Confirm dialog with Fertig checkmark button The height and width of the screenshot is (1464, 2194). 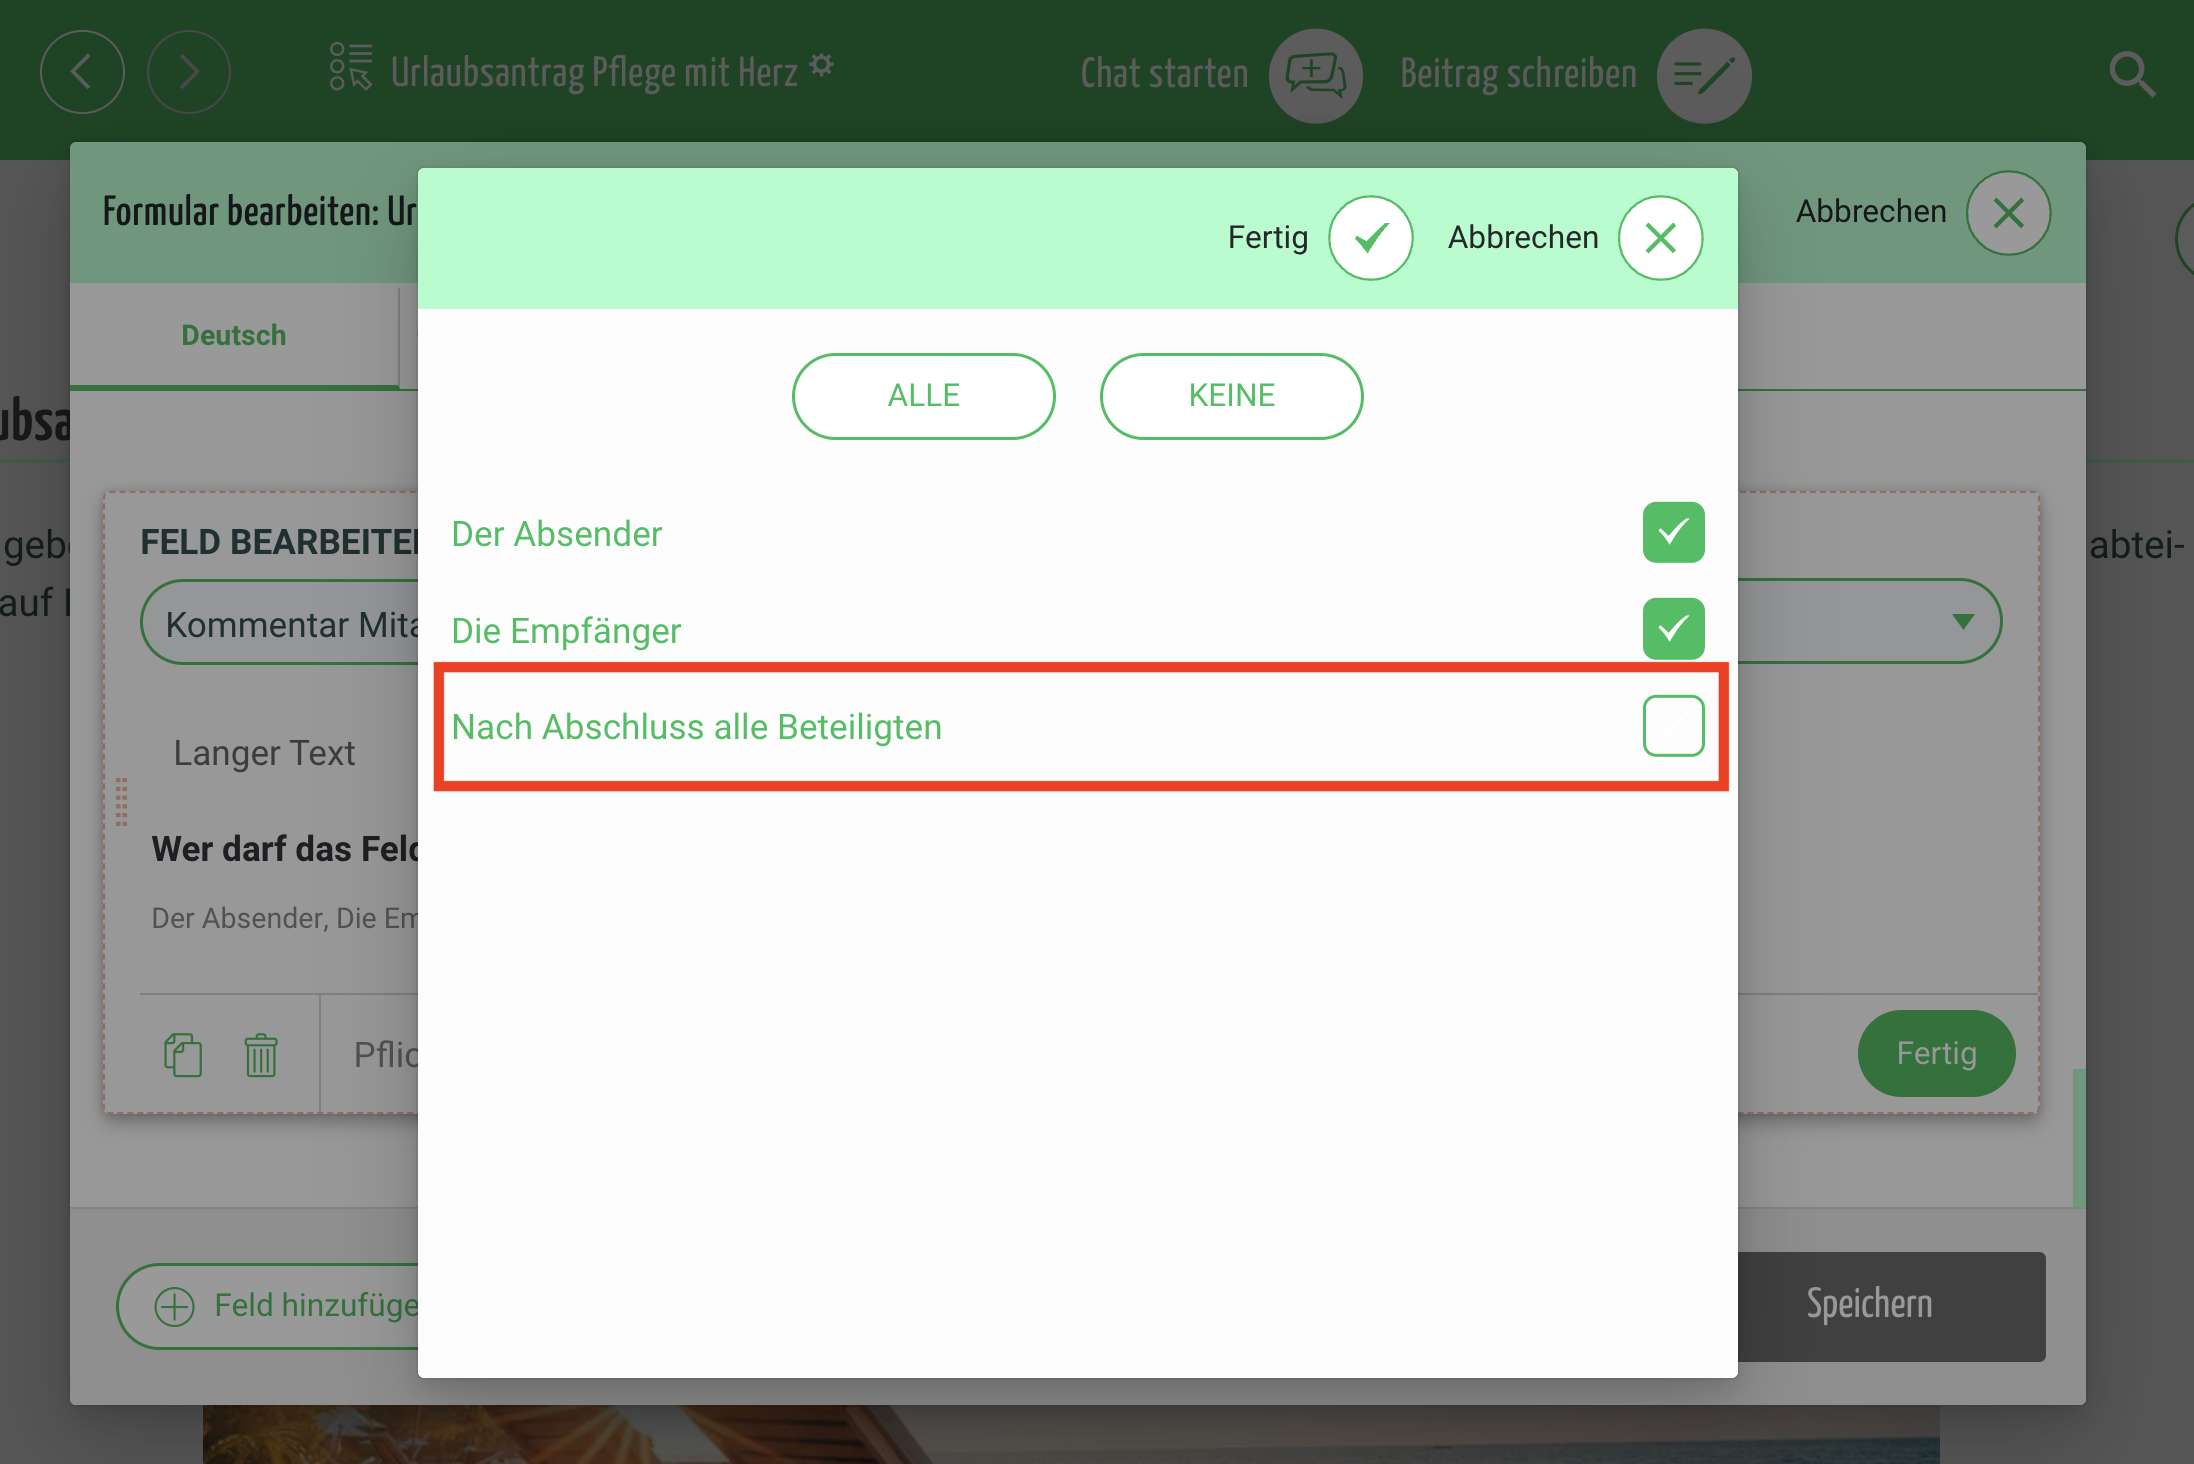coord(1370,238)
